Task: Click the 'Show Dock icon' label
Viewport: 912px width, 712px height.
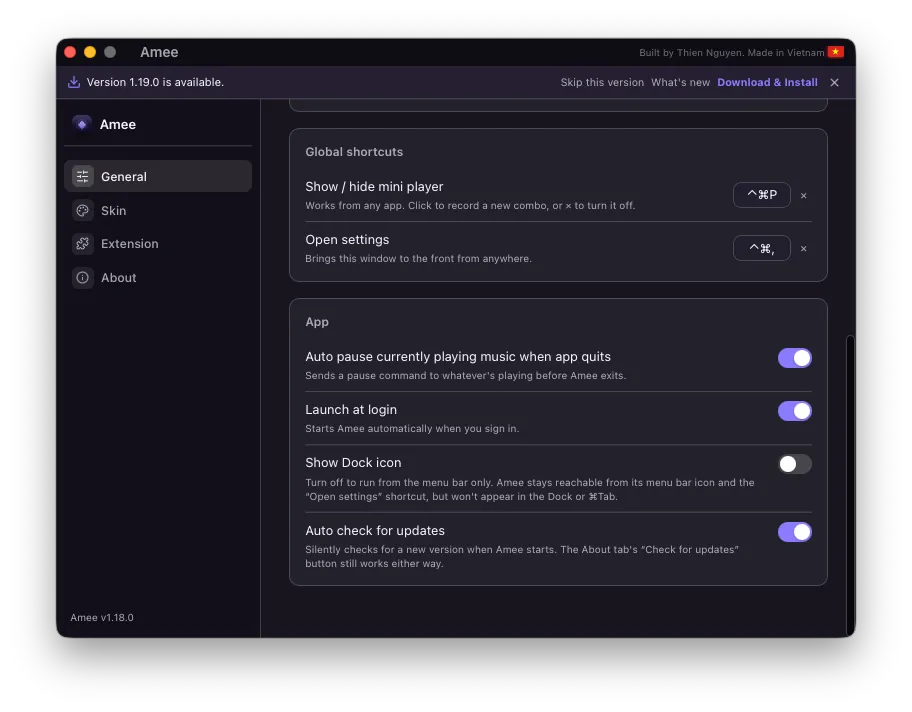Action: [353, 462]
